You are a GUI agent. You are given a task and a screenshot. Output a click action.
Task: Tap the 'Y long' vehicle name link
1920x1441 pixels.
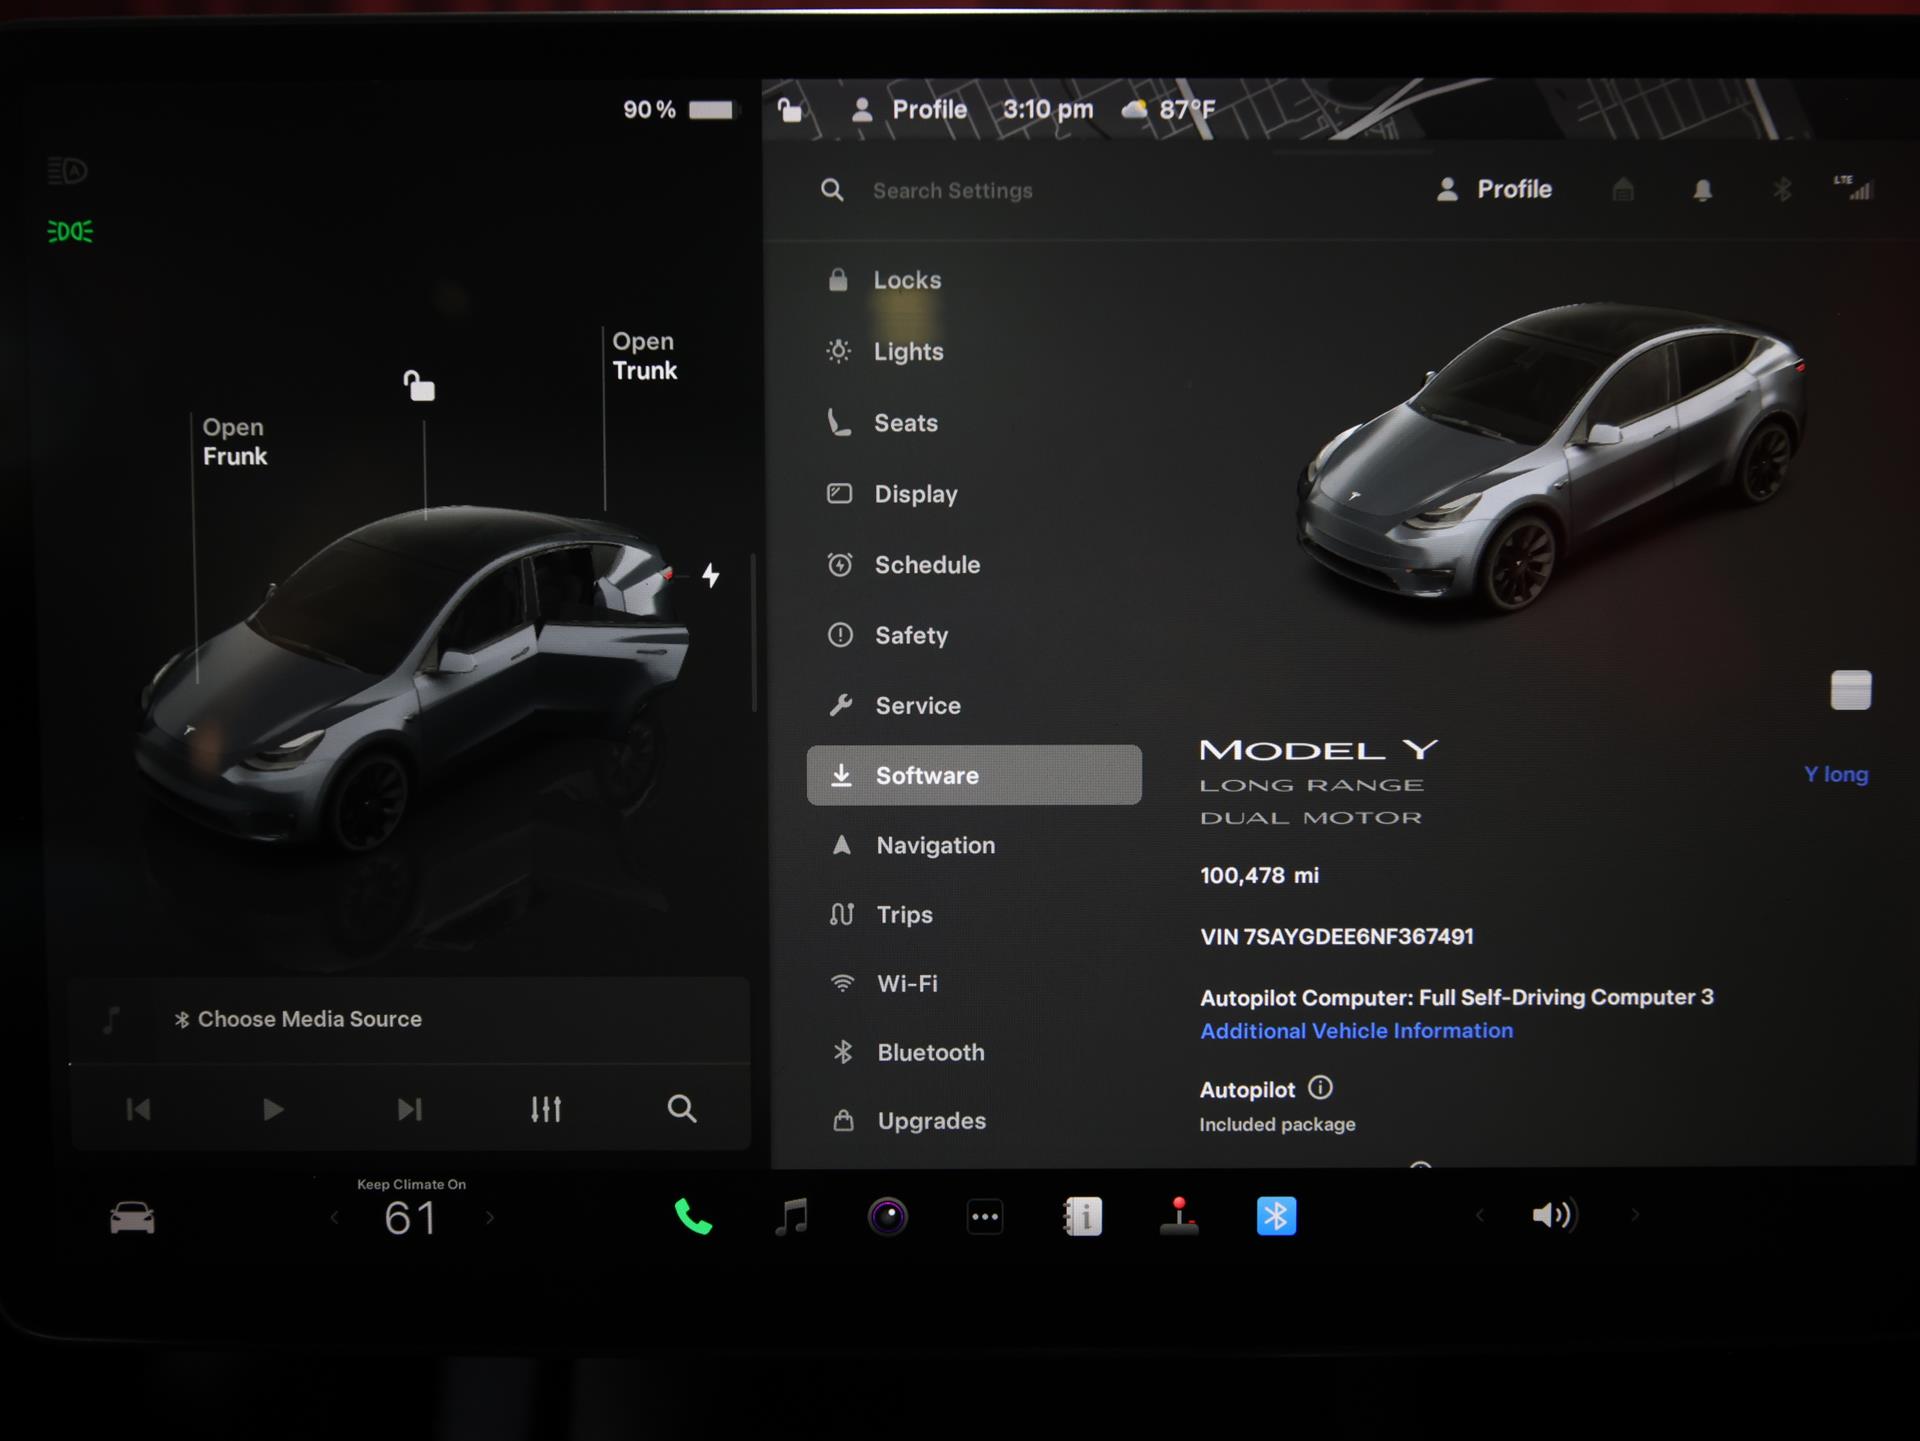click(x=1836, y=774)
